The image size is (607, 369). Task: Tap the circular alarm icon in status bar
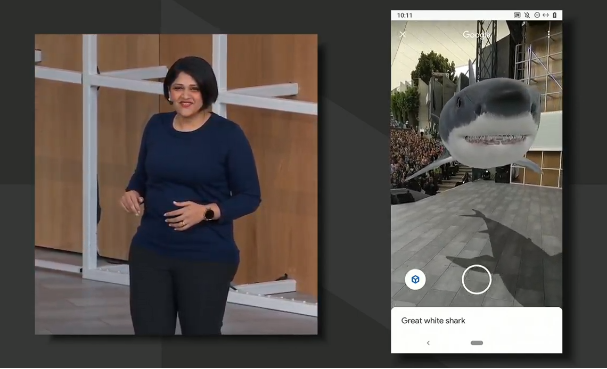(537, 15)
